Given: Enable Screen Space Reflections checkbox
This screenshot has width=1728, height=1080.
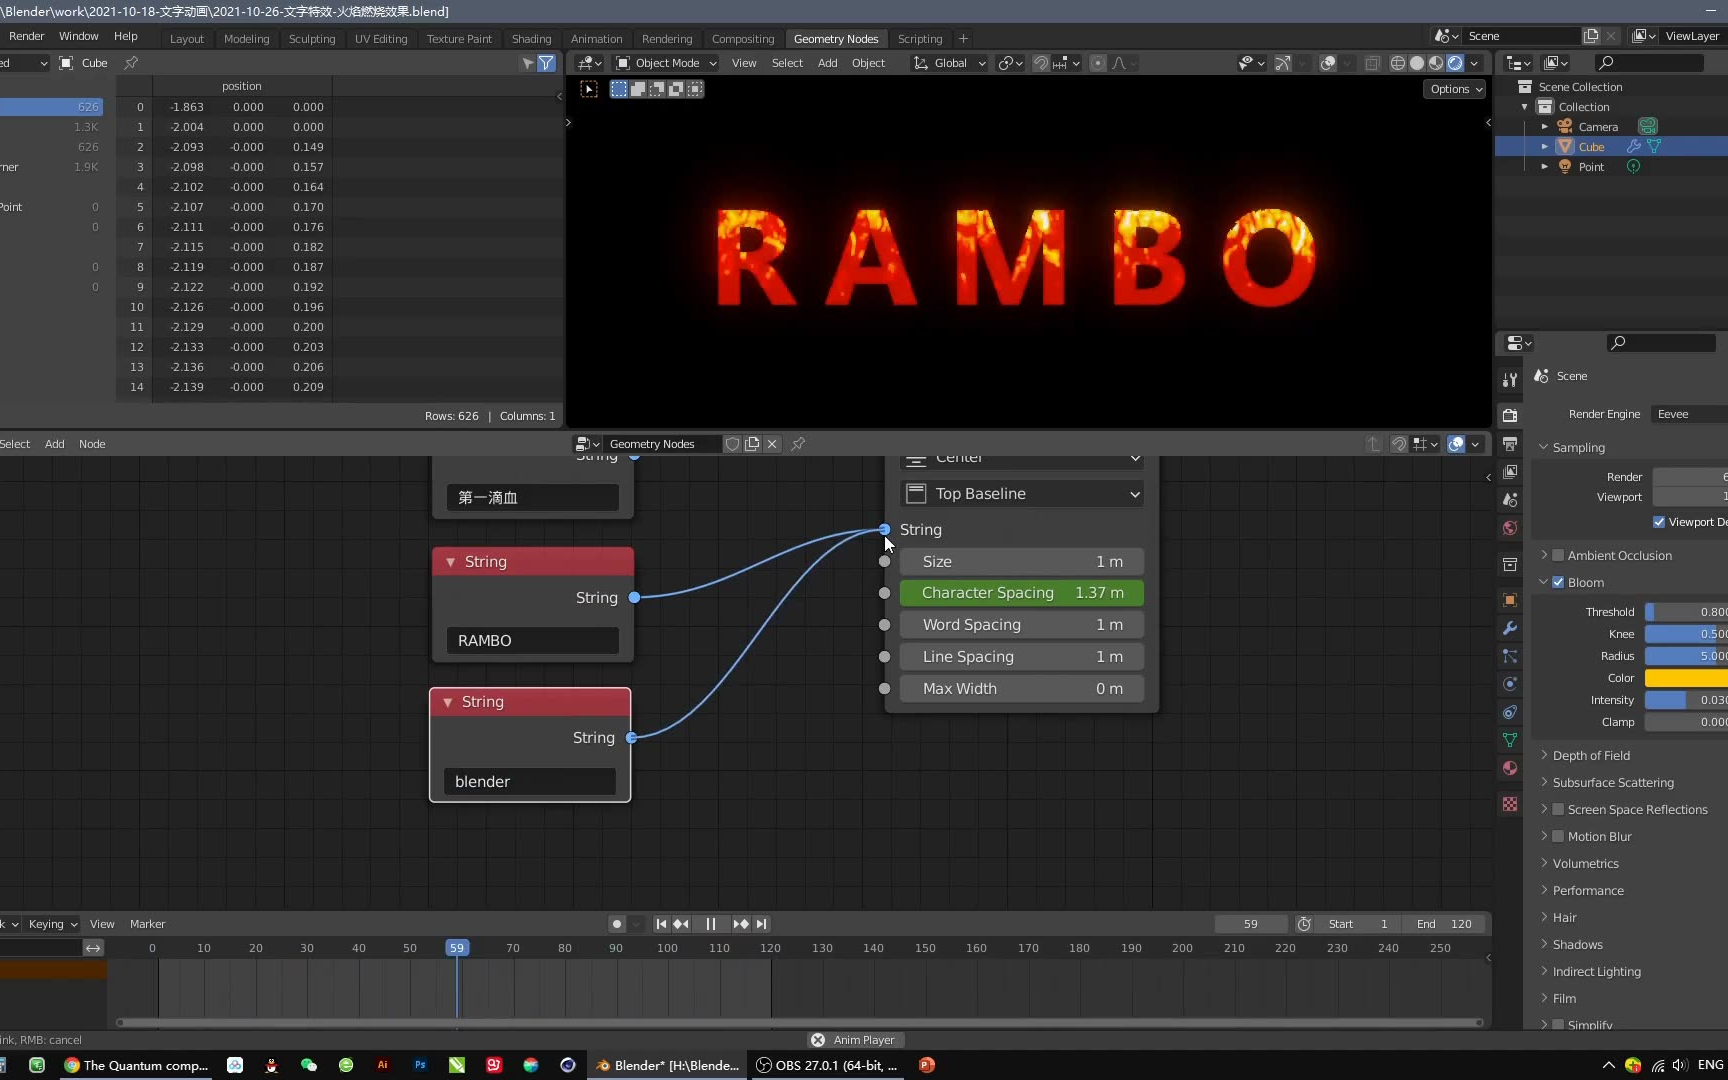Looking at the screenshot, I should [x=1558, y=809].
